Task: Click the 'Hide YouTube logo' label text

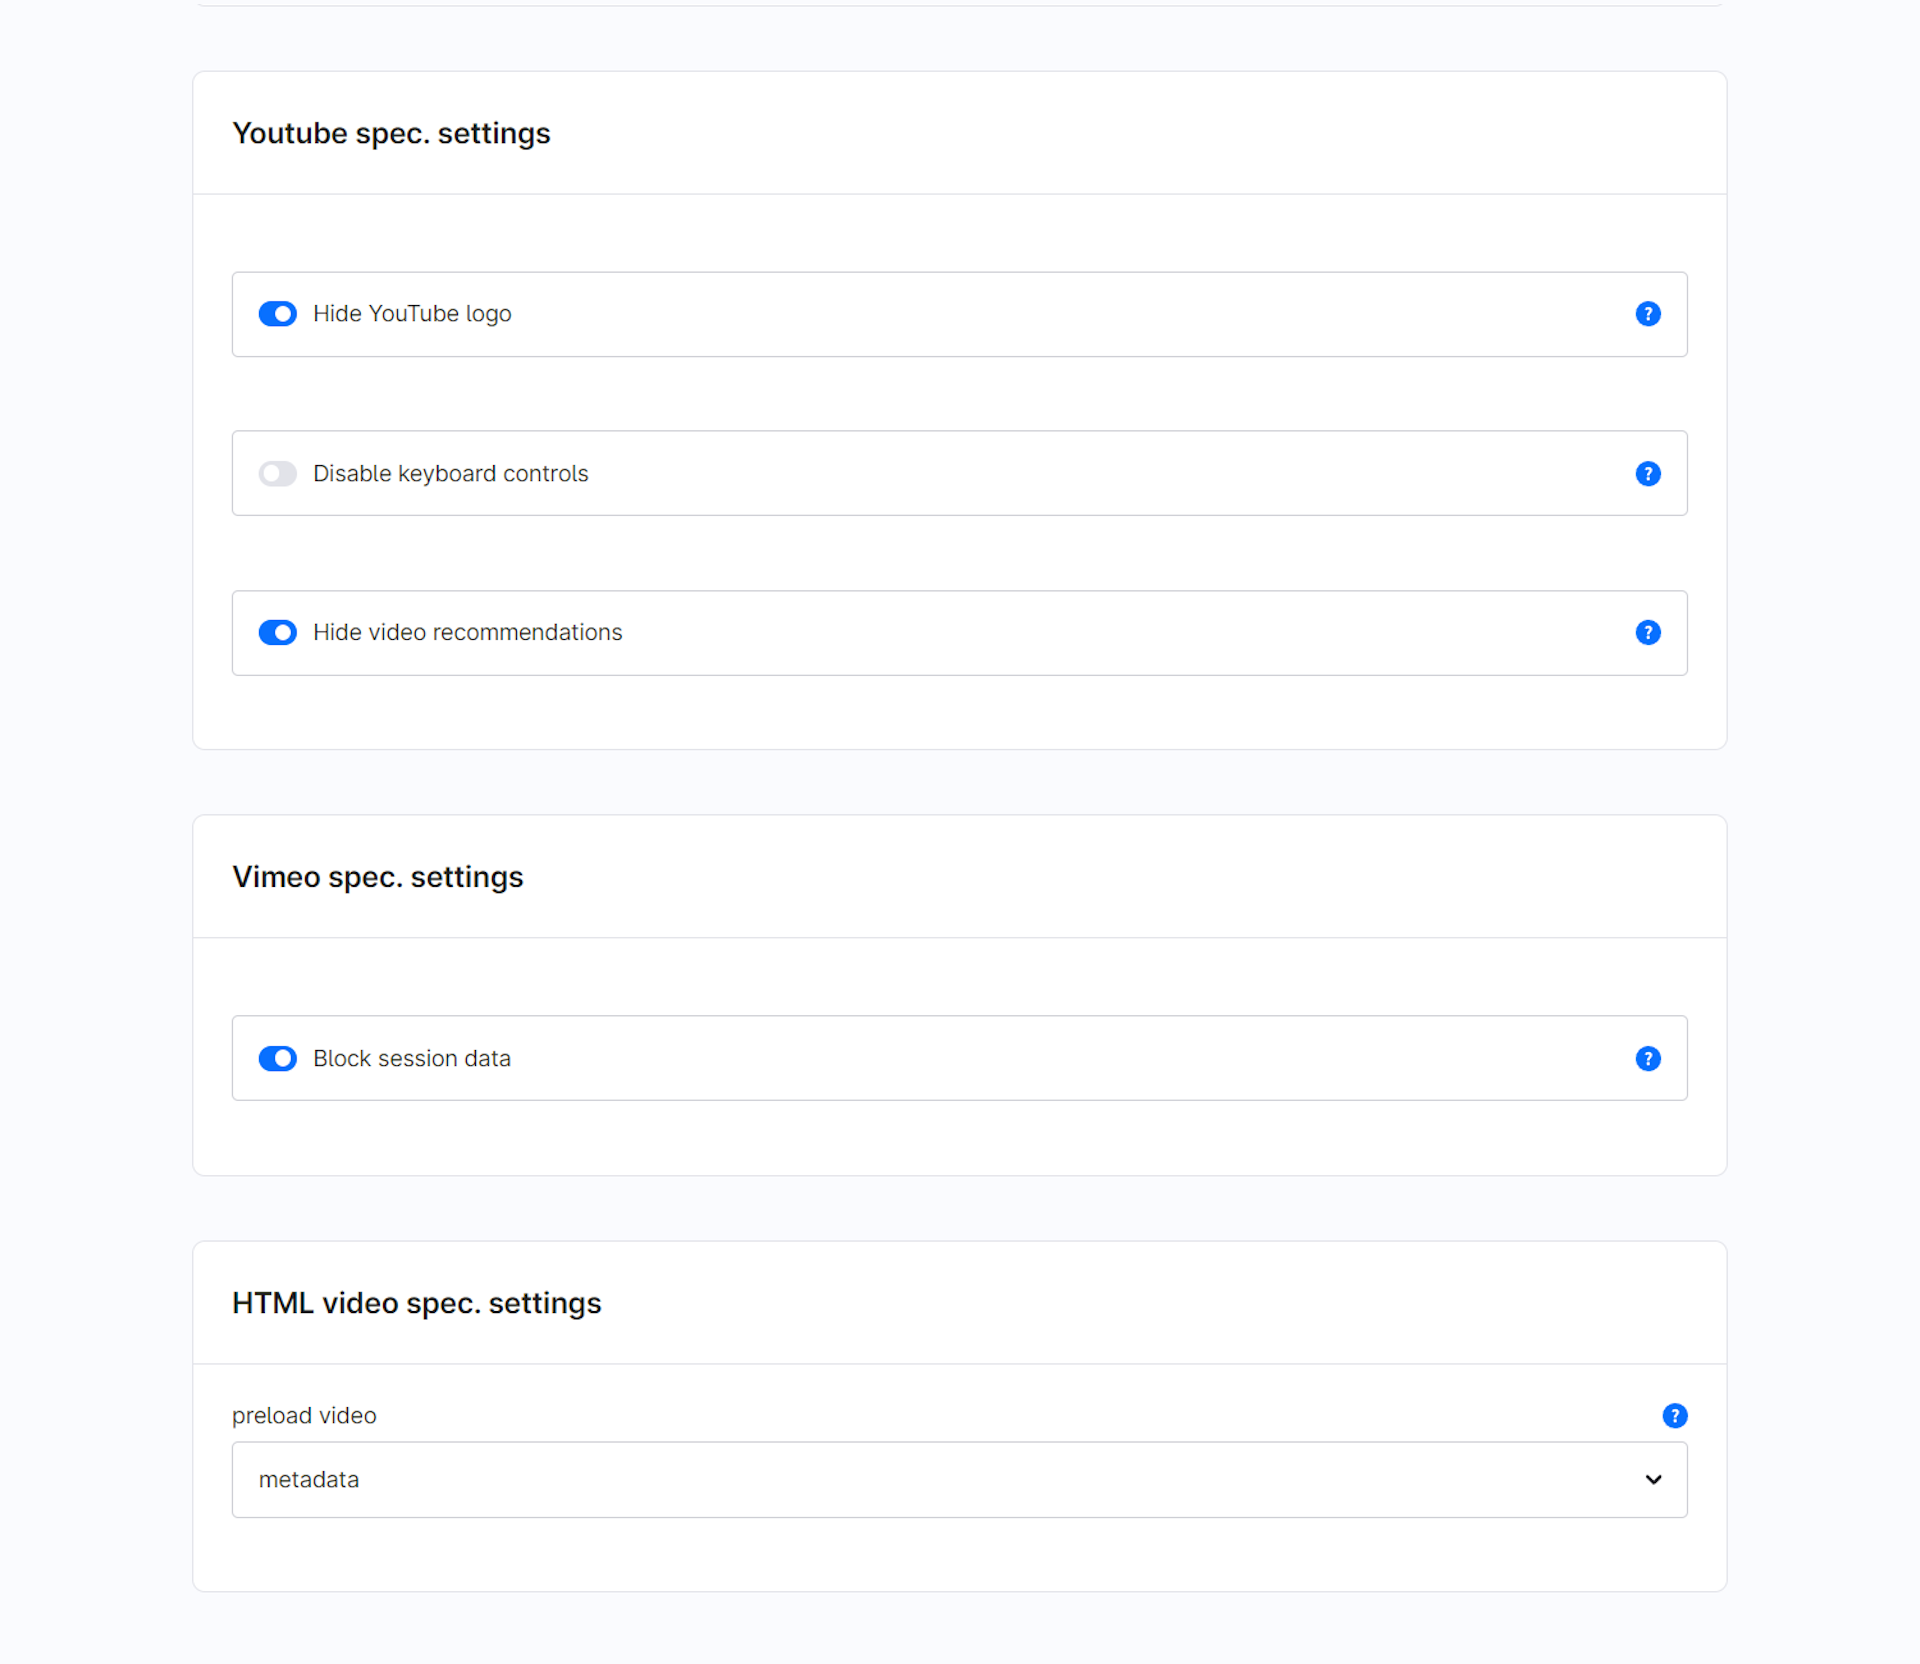Action: [412, 314]
